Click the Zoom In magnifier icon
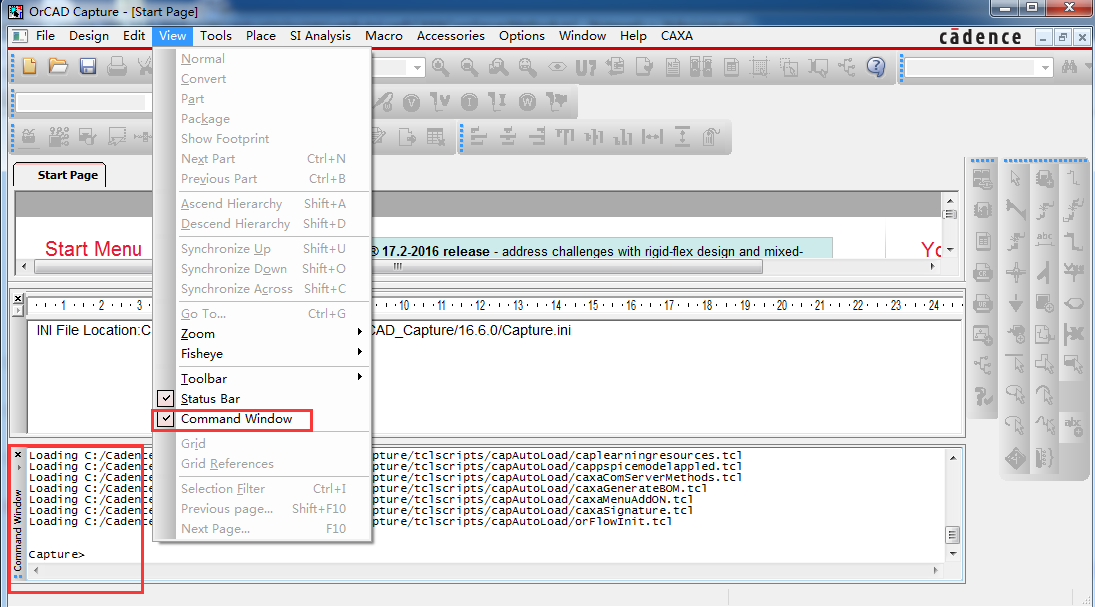1095x607 pixels. point(440,67)
